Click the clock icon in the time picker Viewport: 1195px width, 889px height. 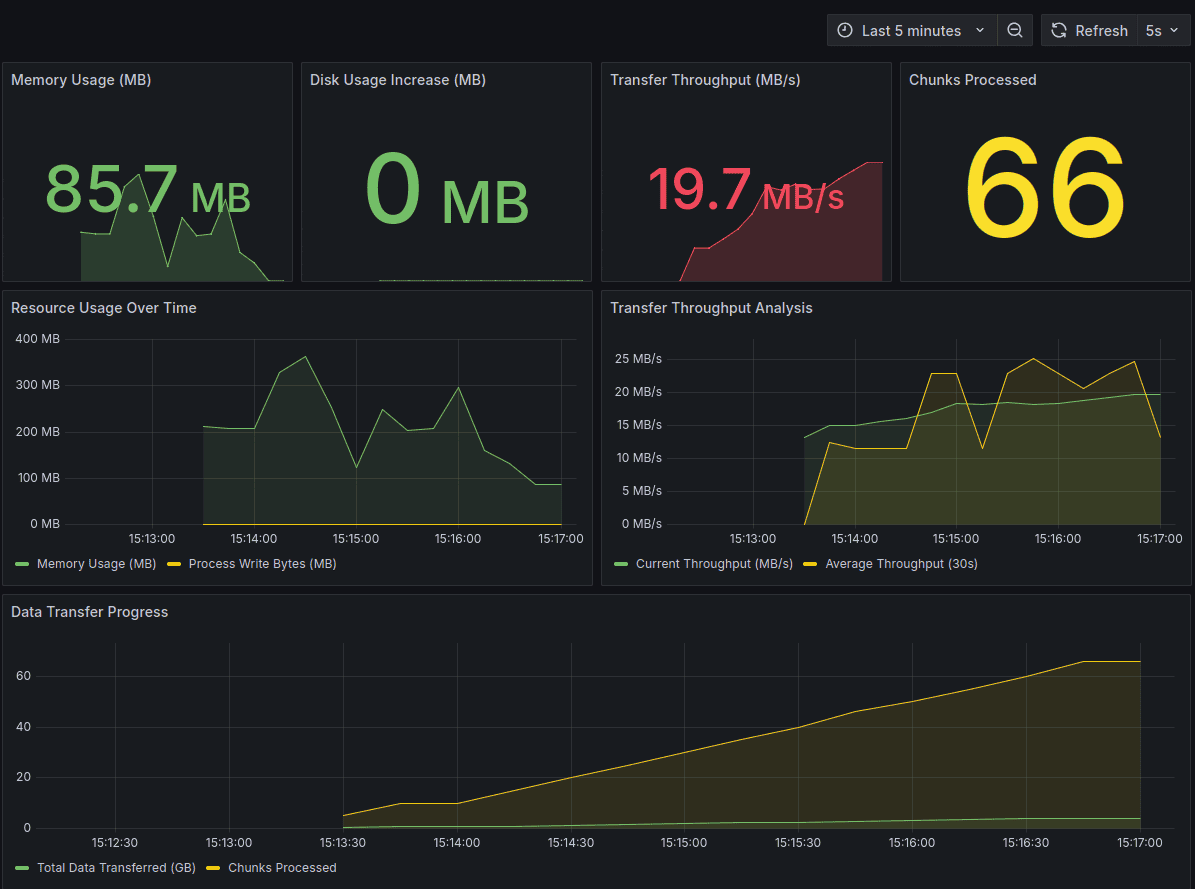(x=845, y=31)
